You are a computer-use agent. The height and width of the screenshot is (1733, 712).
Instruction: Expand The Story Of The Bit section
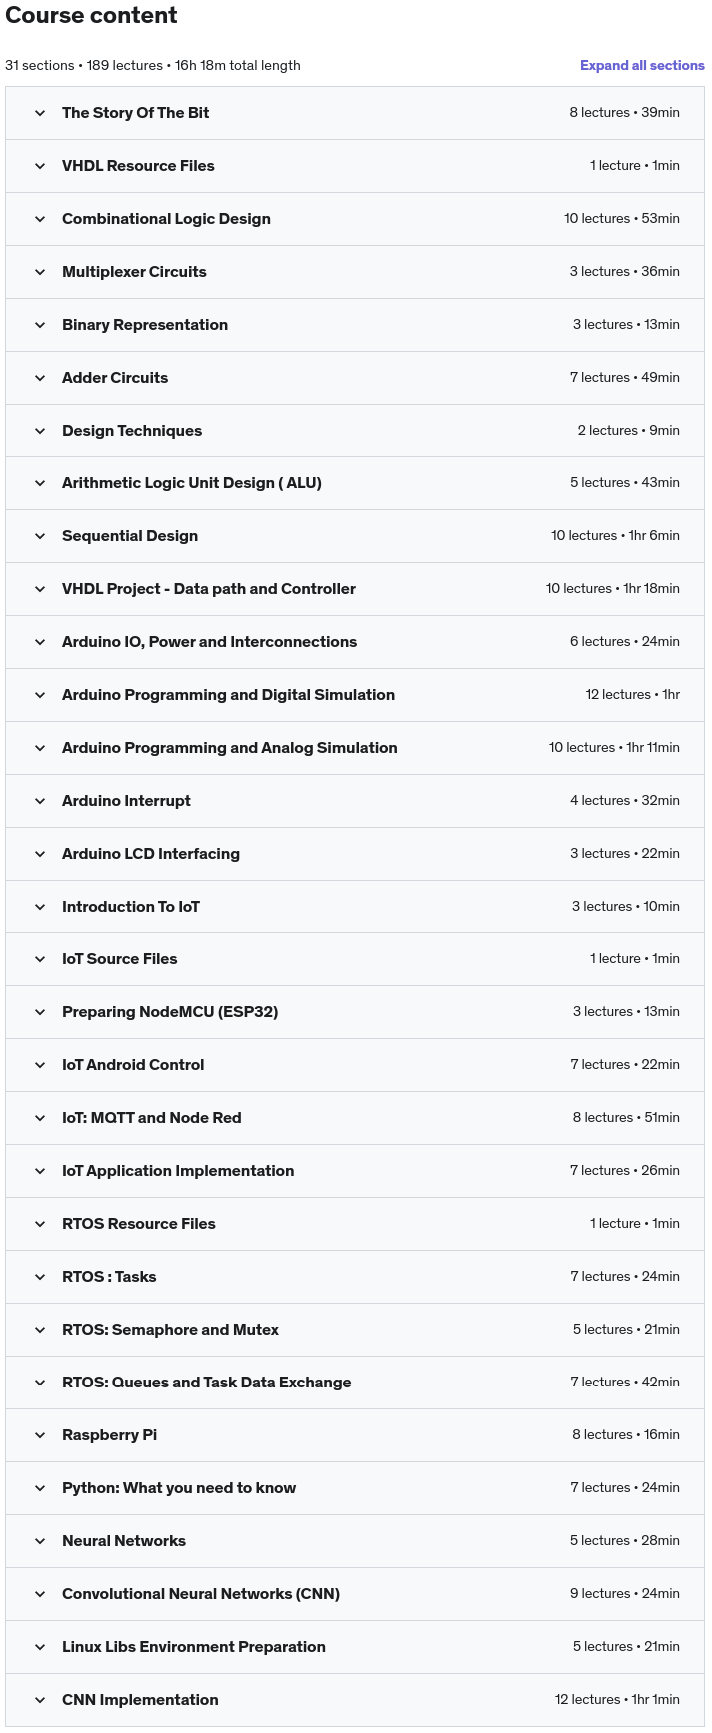coord(355,113)
